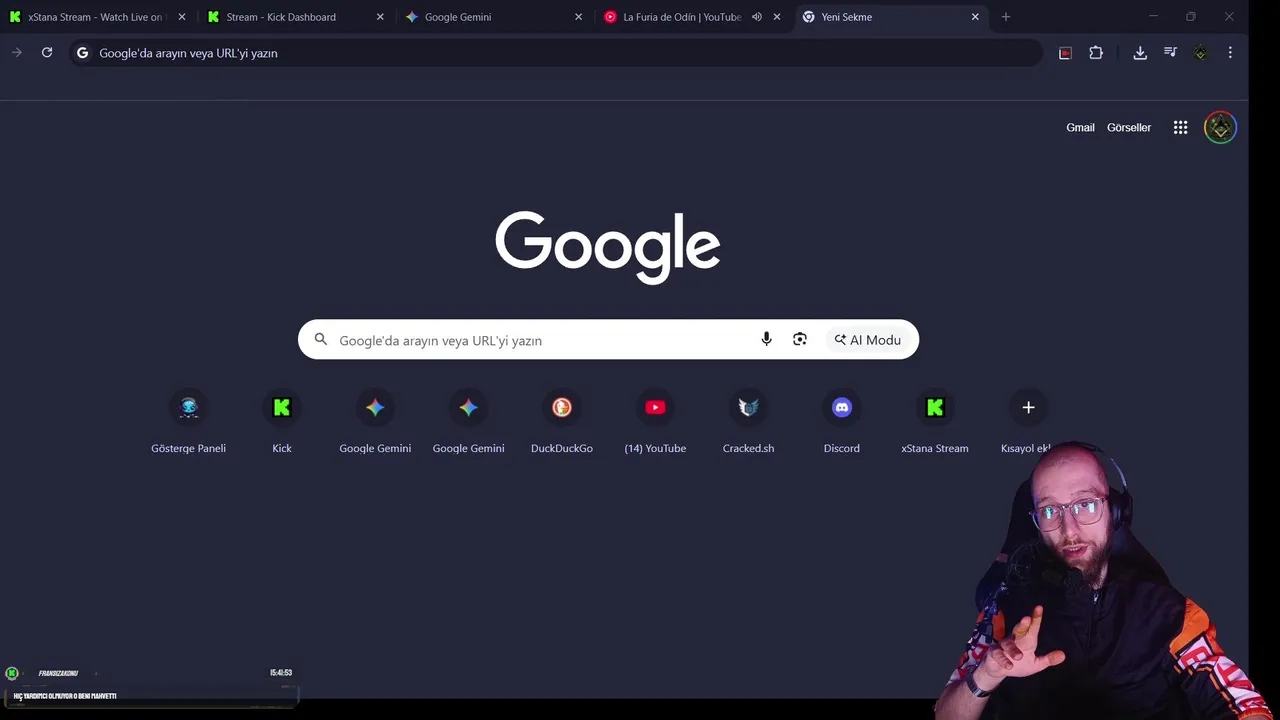Click the AI Modu button
Screen dimensions: 1280x720
pos(868,340)
